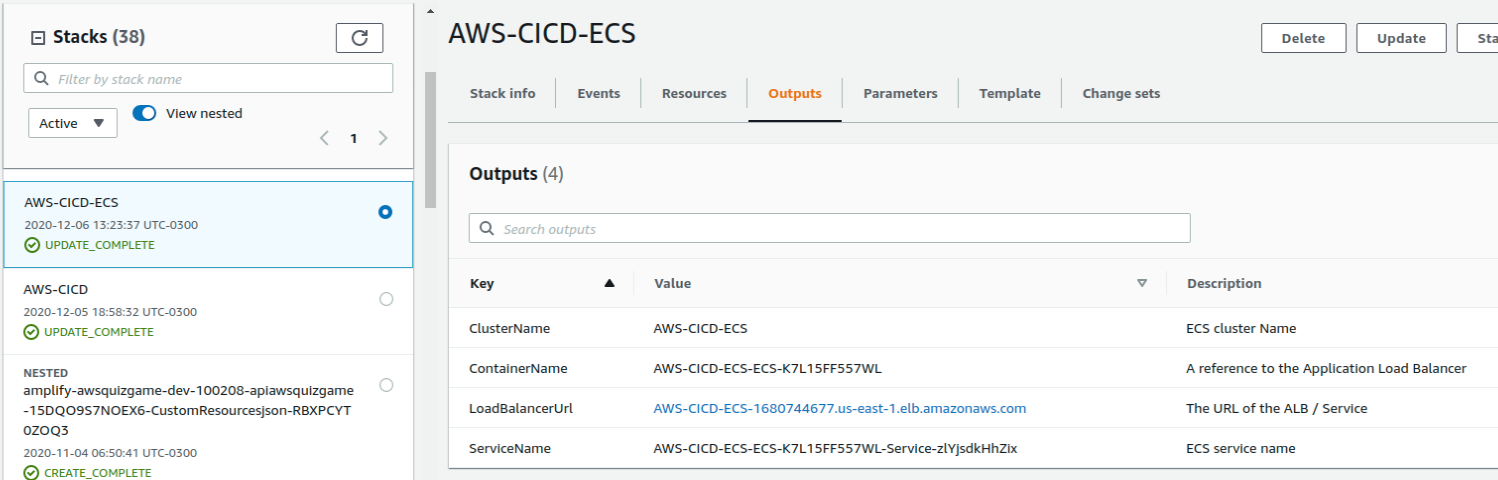Sort outputs by Key column arrow
This screenshot has width=1498, height=480.
(609, 283)
